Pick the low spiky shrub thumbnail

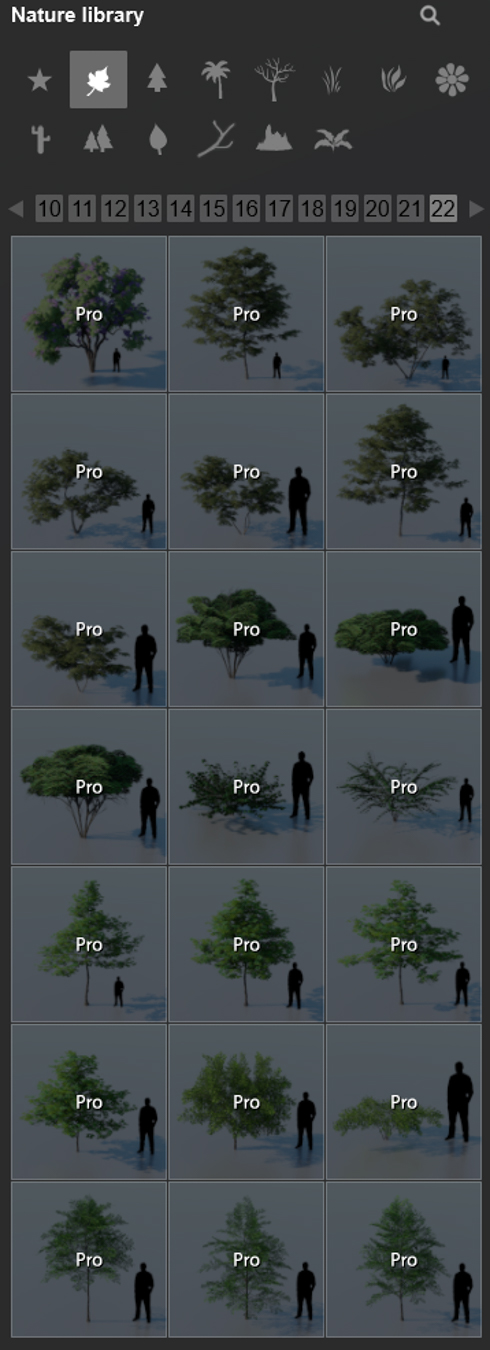coord(403,787)
